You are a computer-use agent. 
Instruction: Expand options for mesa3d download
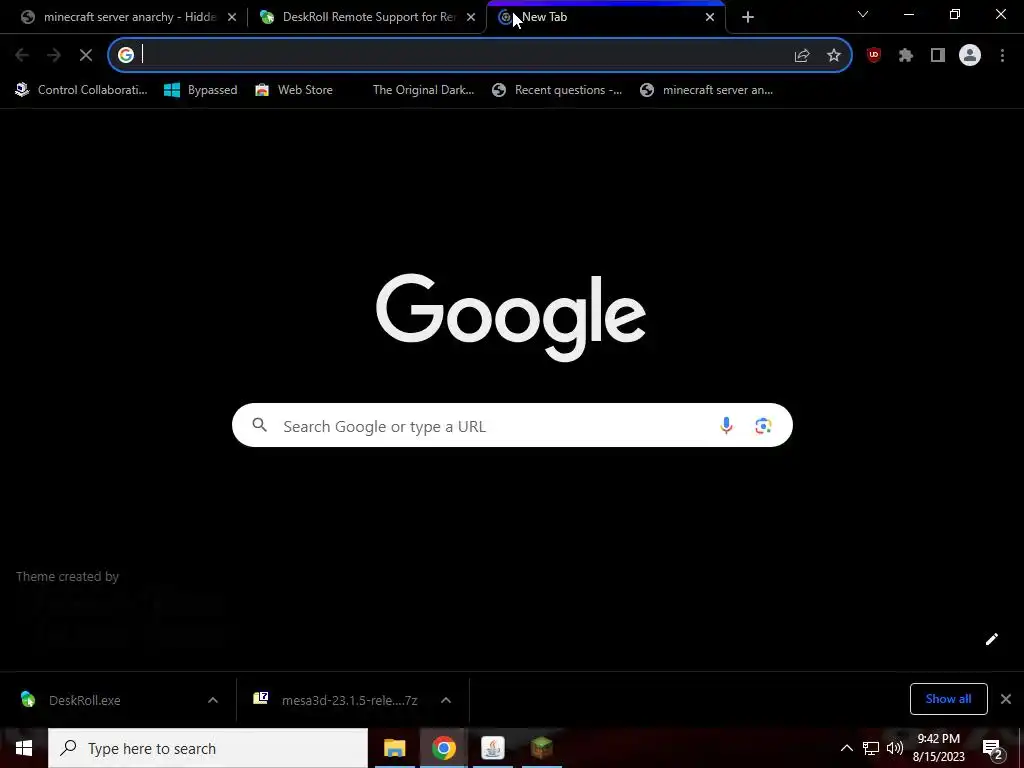pos(446,700)
